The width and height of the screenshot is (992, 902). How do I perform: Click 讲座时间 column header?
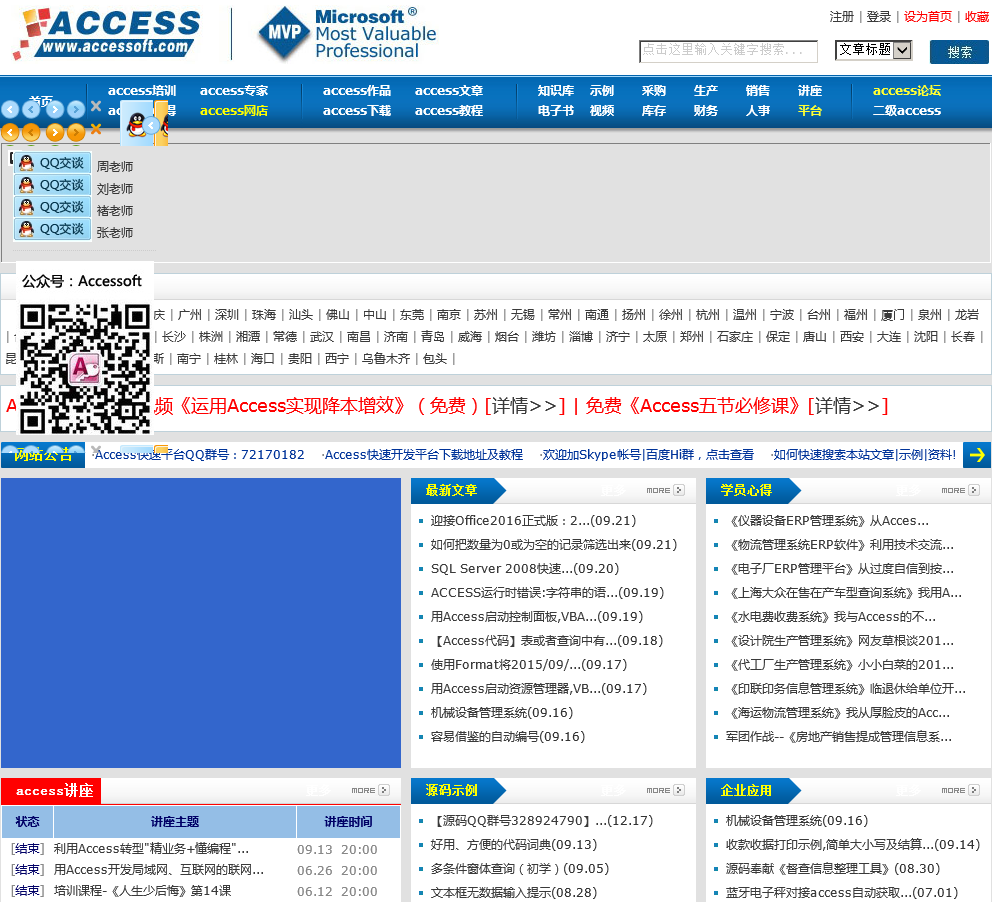click(348, 822)
